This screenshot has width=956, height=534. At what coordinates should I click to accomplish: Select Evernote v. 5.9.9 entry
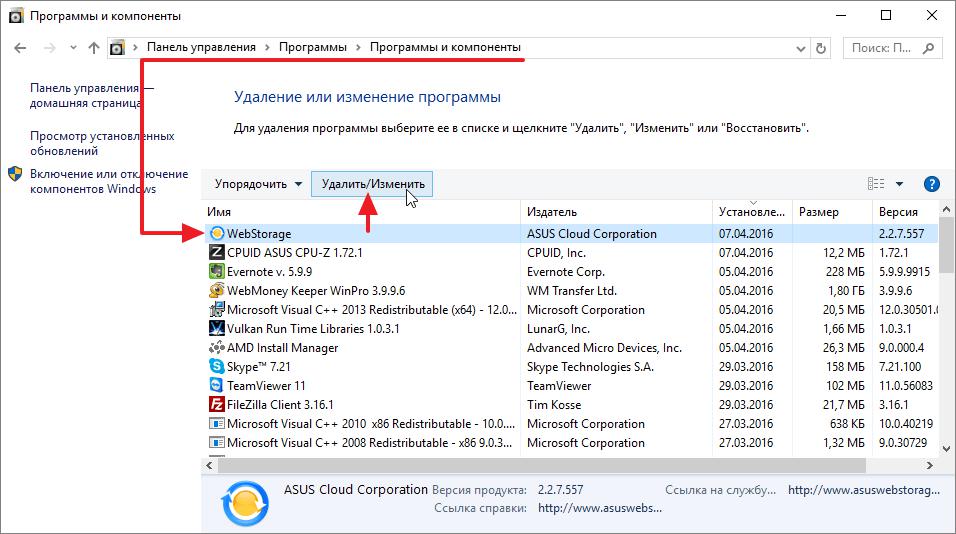269,271
